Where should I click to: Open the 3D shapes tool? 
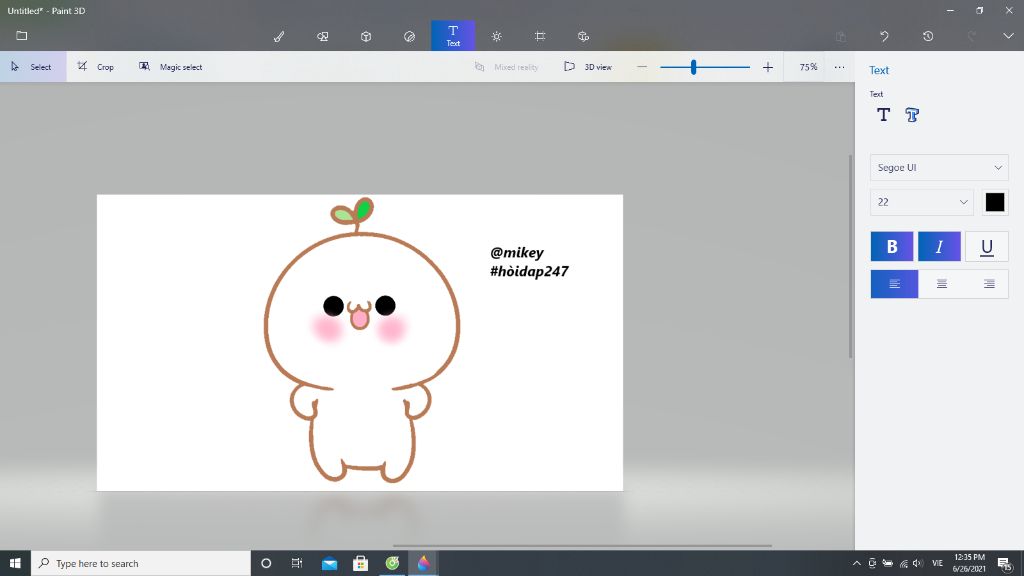[x=366, y=36]
